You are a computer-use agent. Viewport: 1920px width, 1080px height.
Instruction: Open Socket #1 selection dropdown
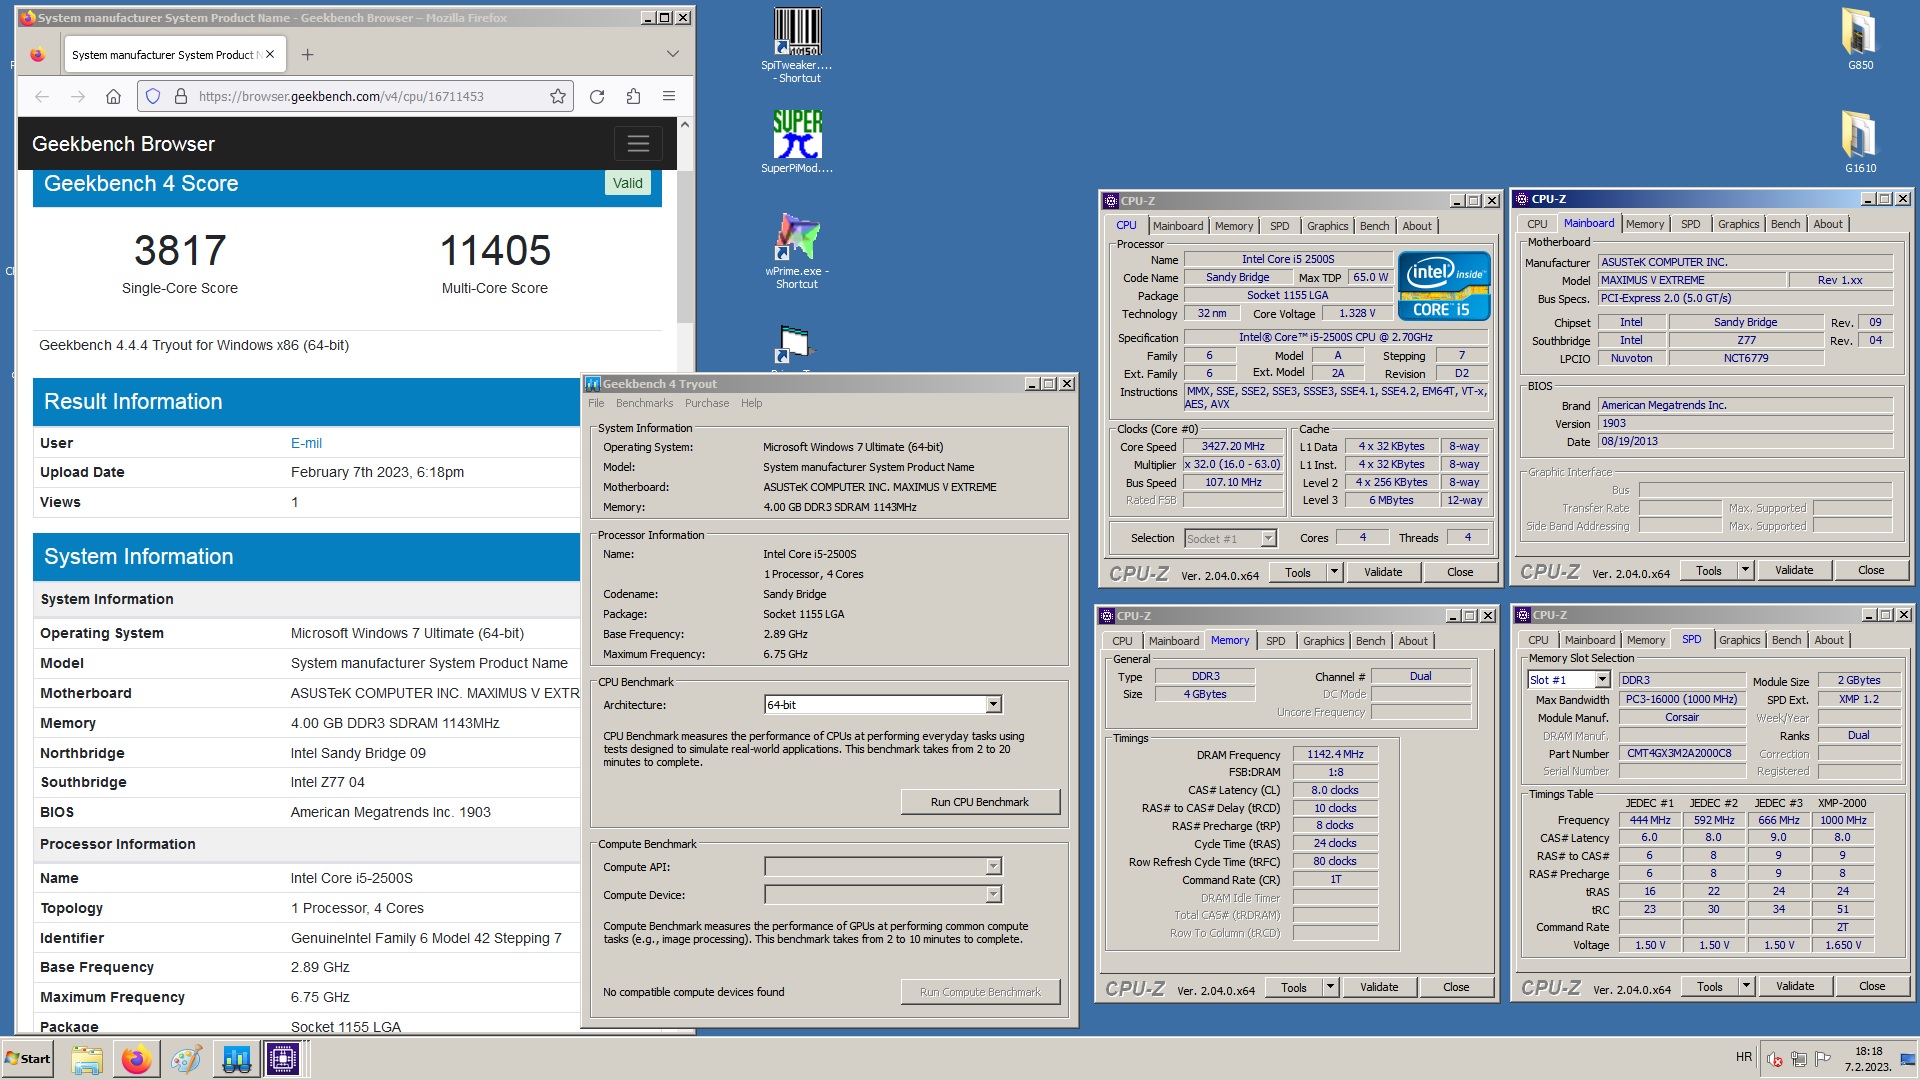[1268, 539]
